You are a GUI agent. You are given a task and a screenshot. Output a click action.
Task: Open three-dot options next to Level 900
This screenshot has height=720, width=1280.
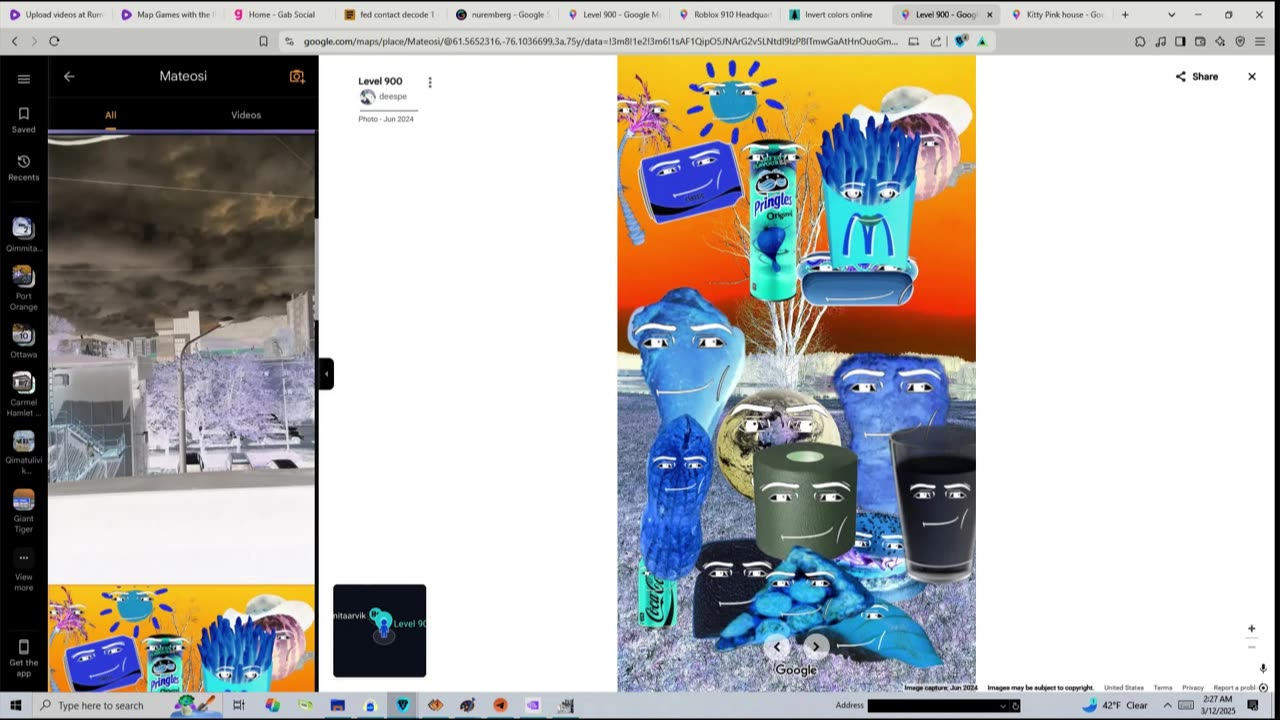coord(430,82)
